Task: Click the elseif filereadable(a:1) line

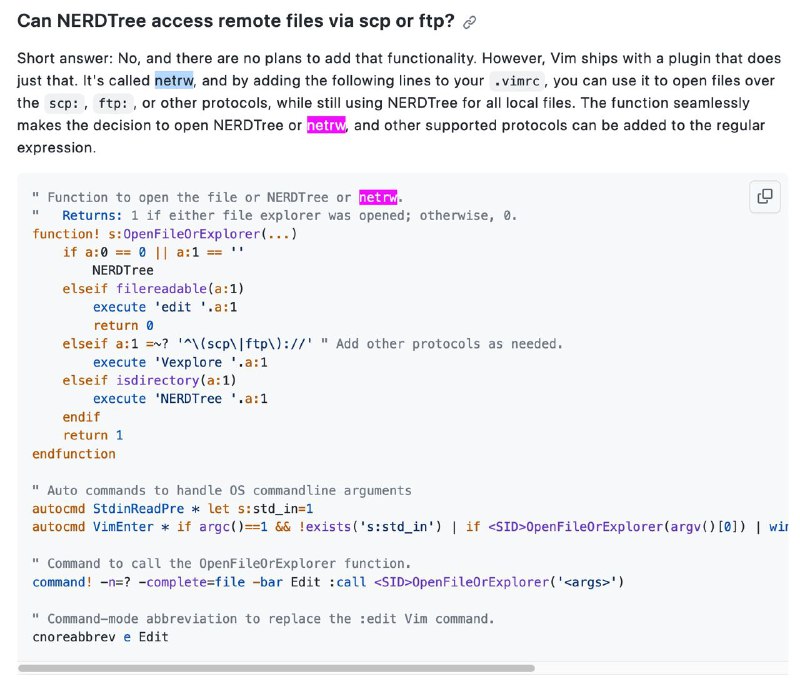Action: click(x=153, y=289)
